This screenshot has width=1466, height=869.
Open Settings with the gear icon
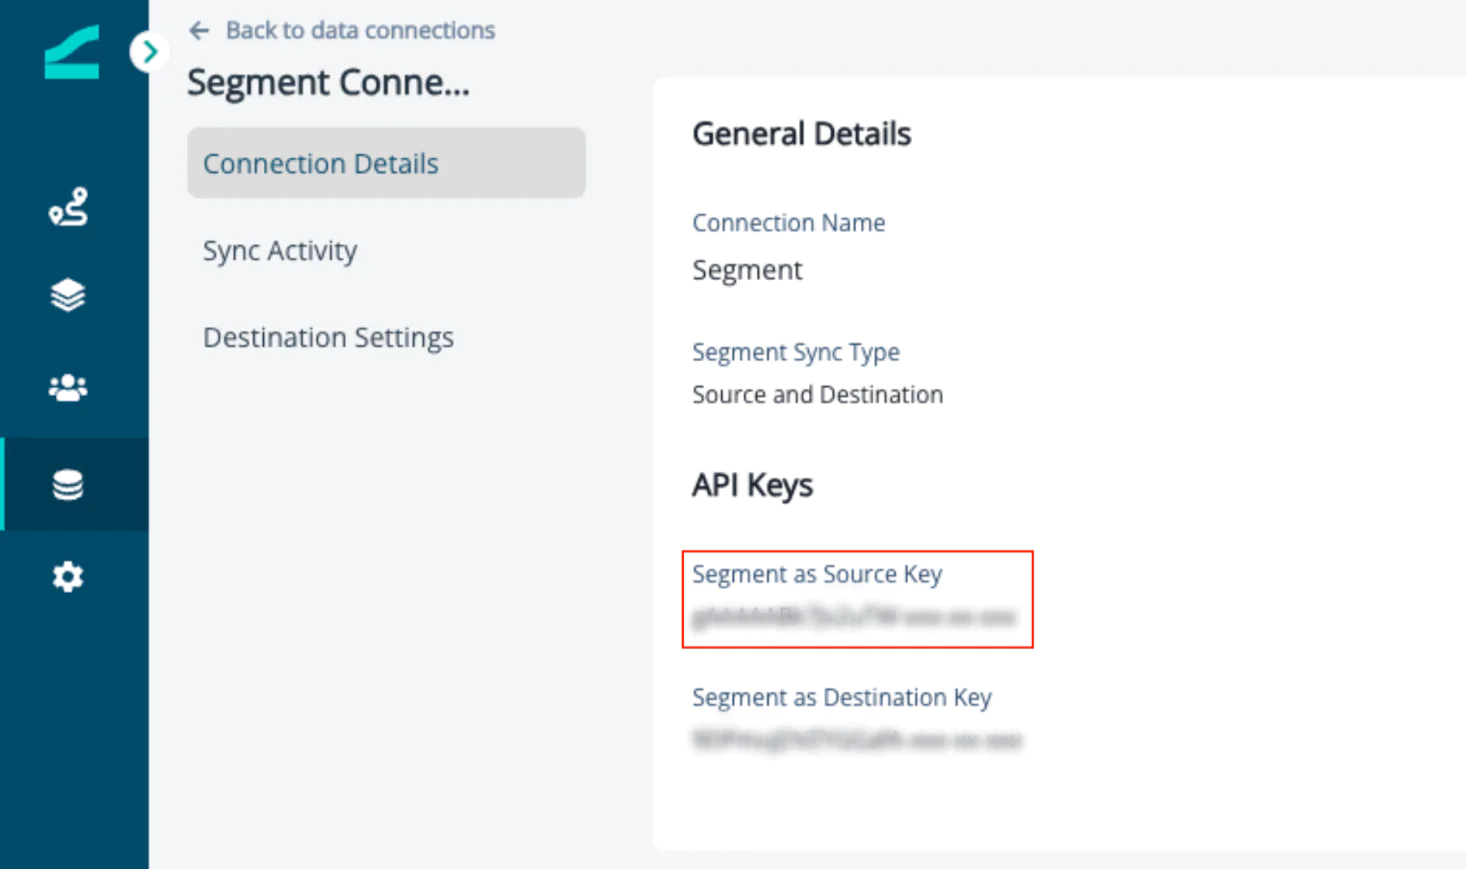(67, 576)
